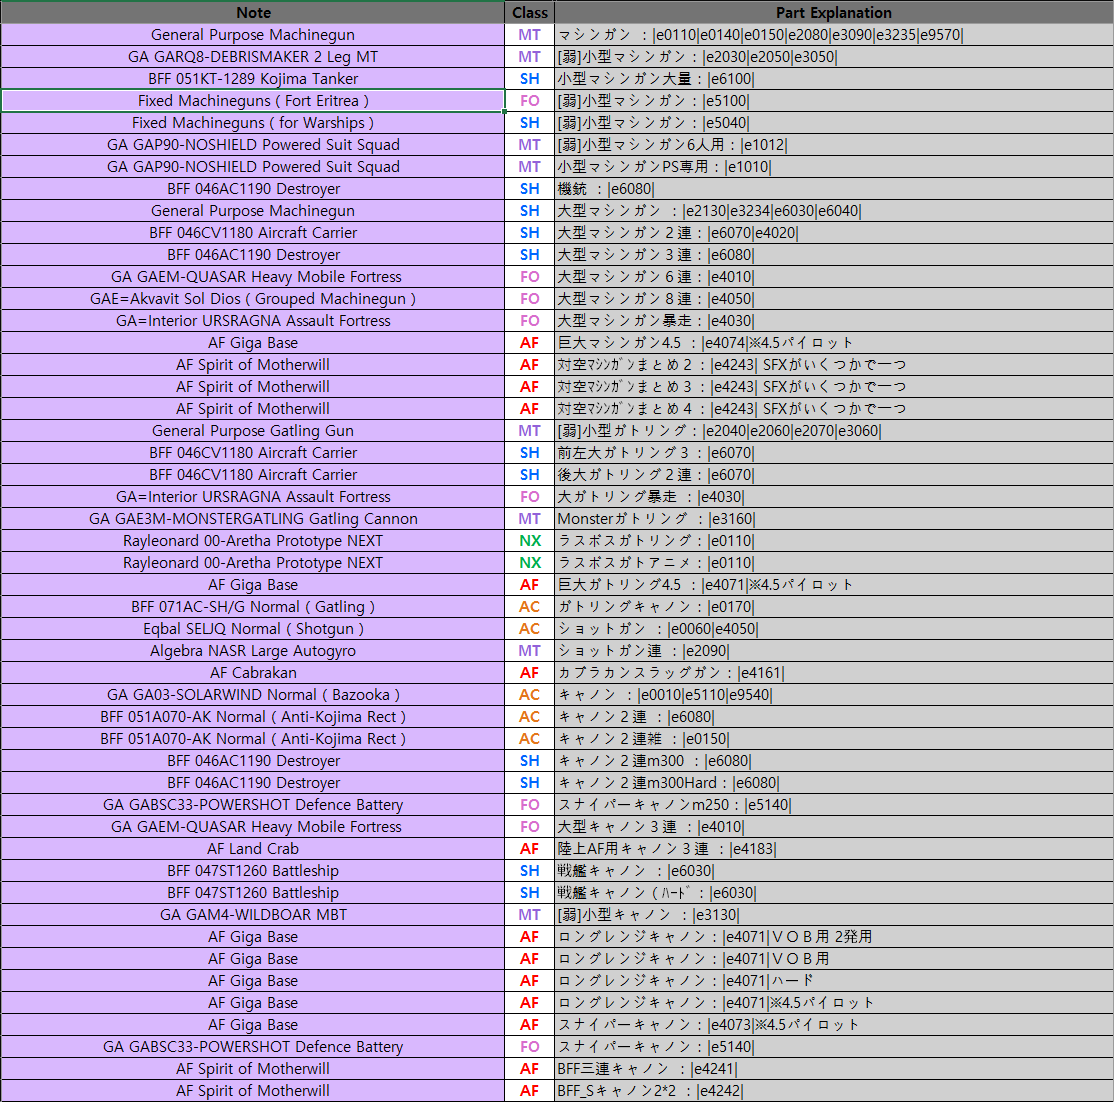Click the cell containing e3130
The width and height of the screenshot is (1114, 1102).
tap(833, 915)
